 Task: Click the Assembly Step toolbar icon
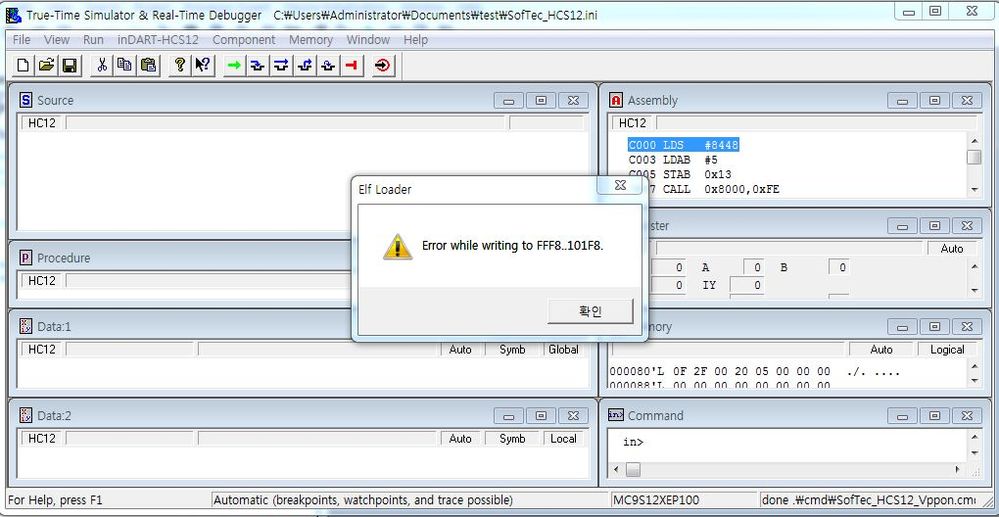click(327, 65)
